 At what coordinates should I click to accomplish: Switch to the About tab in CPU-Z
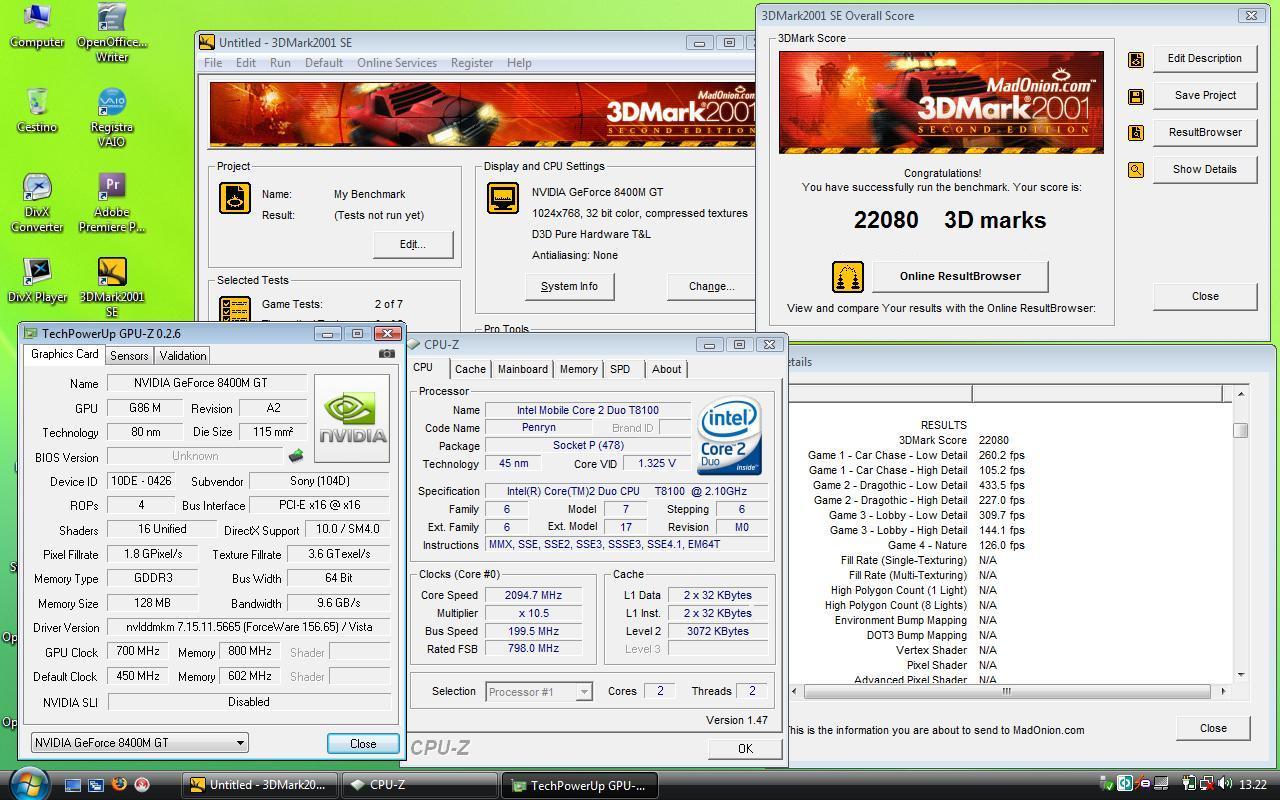coord(666,369)
